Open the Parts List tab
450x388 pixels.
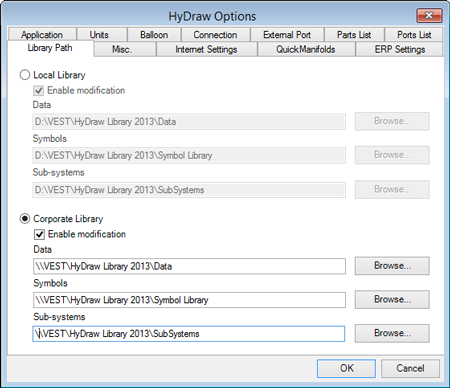point(354,35)
